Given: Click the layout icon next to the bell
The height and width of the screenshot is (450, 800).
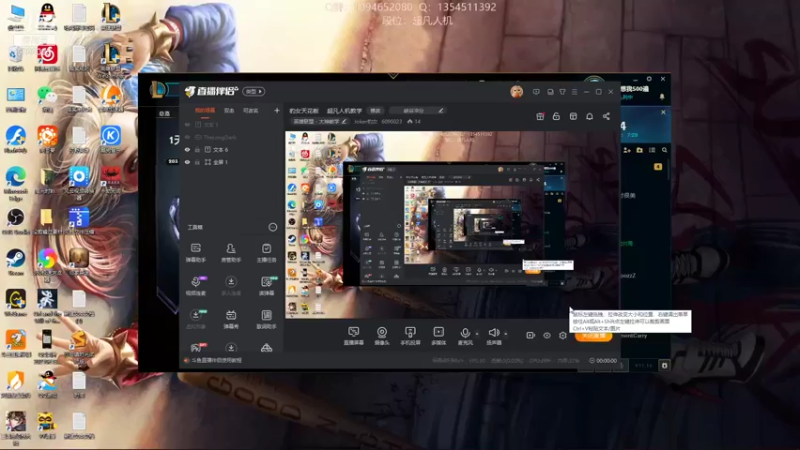Looking at the screenshot, I should coord(573,116).
